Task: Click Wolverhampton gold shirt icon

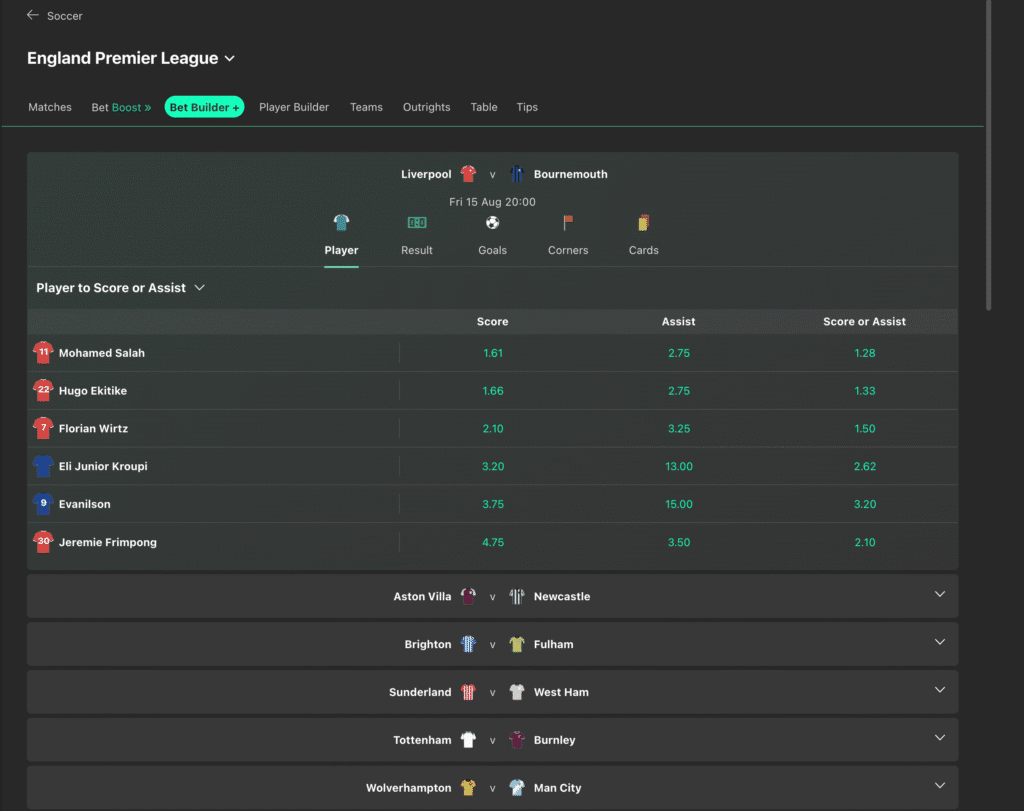Action: [468, 787]
